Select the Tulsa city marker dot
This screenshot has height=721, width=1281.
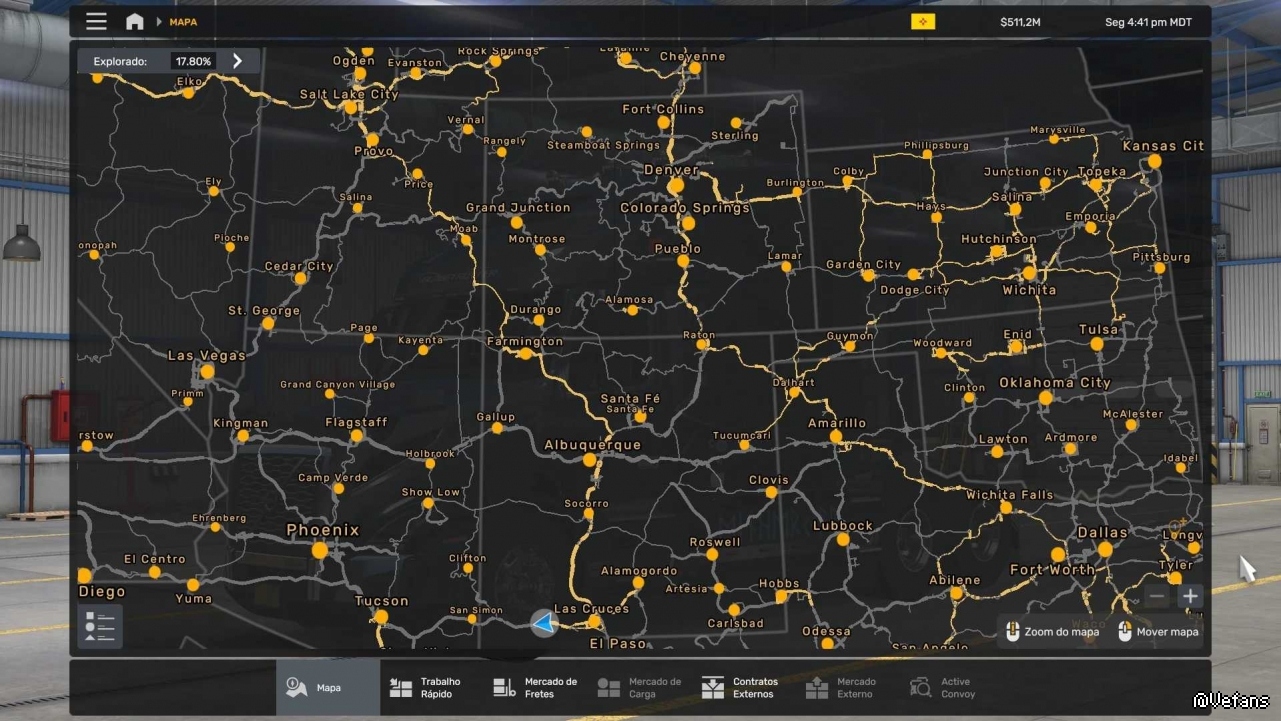click(1097, 344)
